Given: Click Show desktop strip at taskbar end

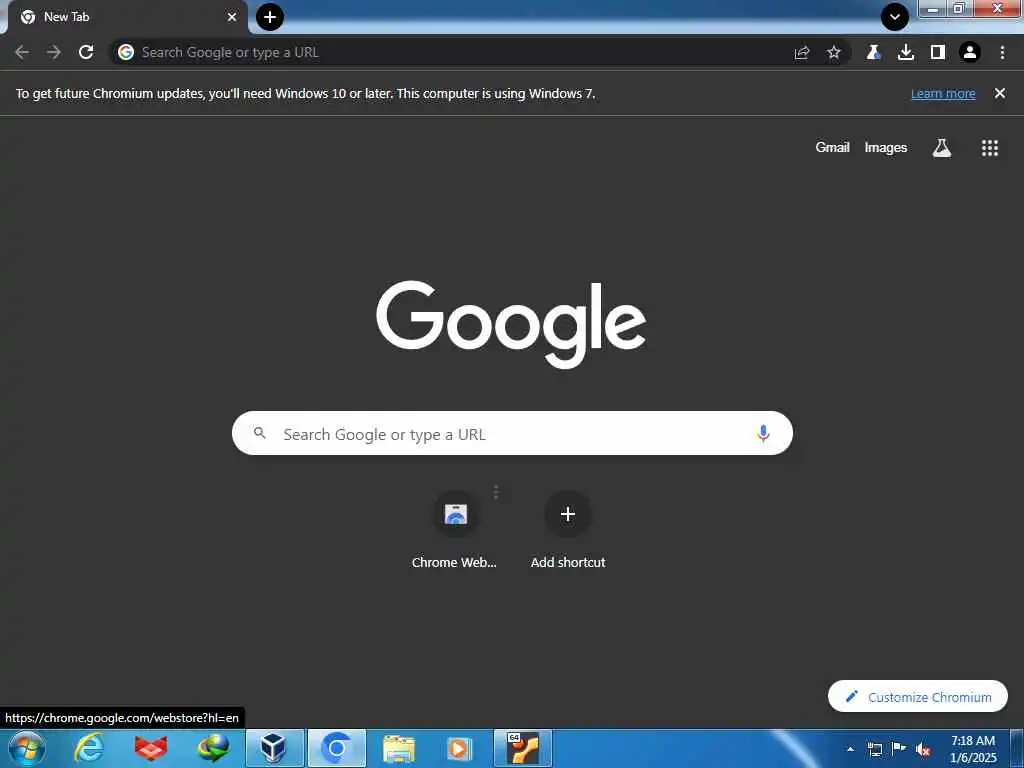Looking at the screenshot, I should [1017, 749].
